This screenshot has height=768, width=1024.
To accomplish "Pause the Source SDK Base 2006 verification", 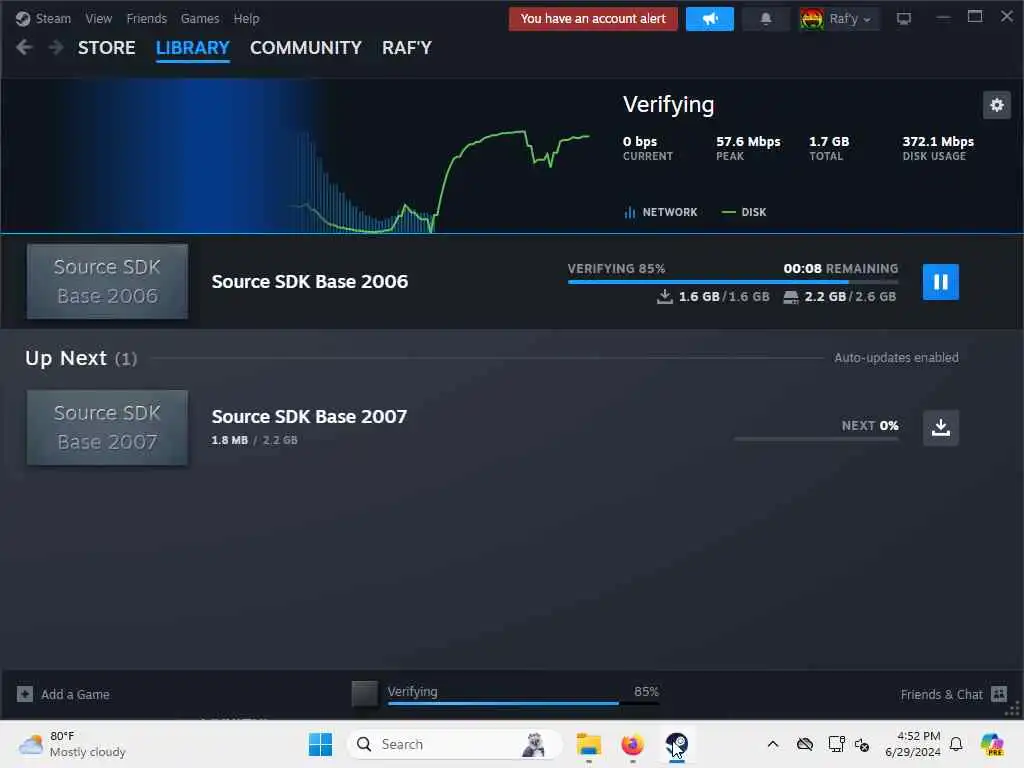I will 940,281.
